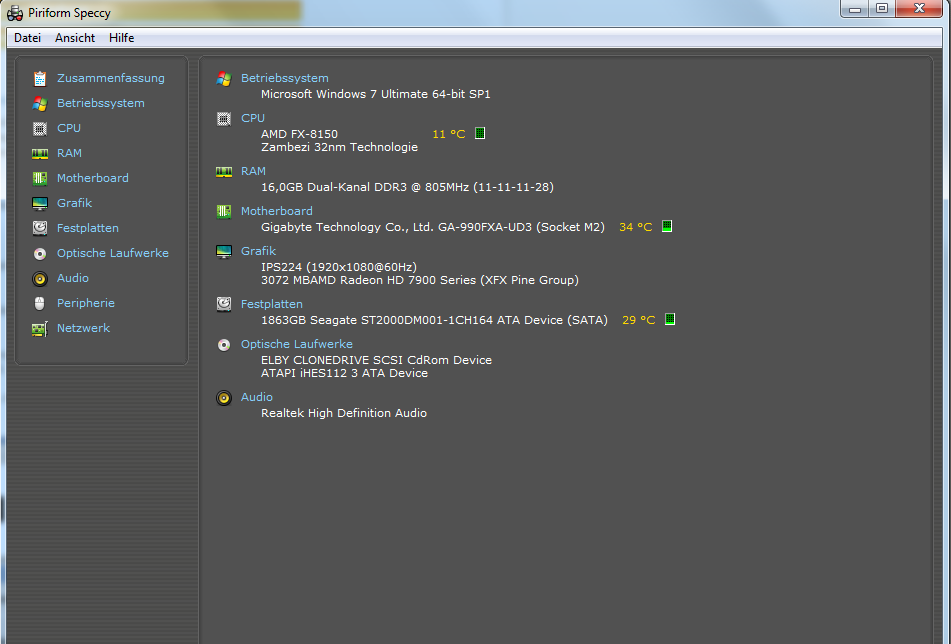Go to Betriebssystem section in sidebar
Viewport: 951px width, 644px height.
point(101,103)
